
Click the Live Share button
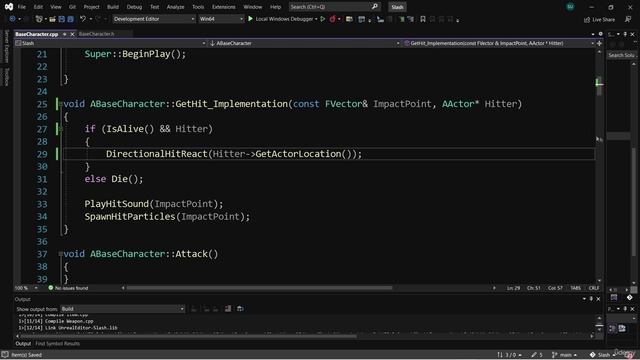tap(600, 19)
